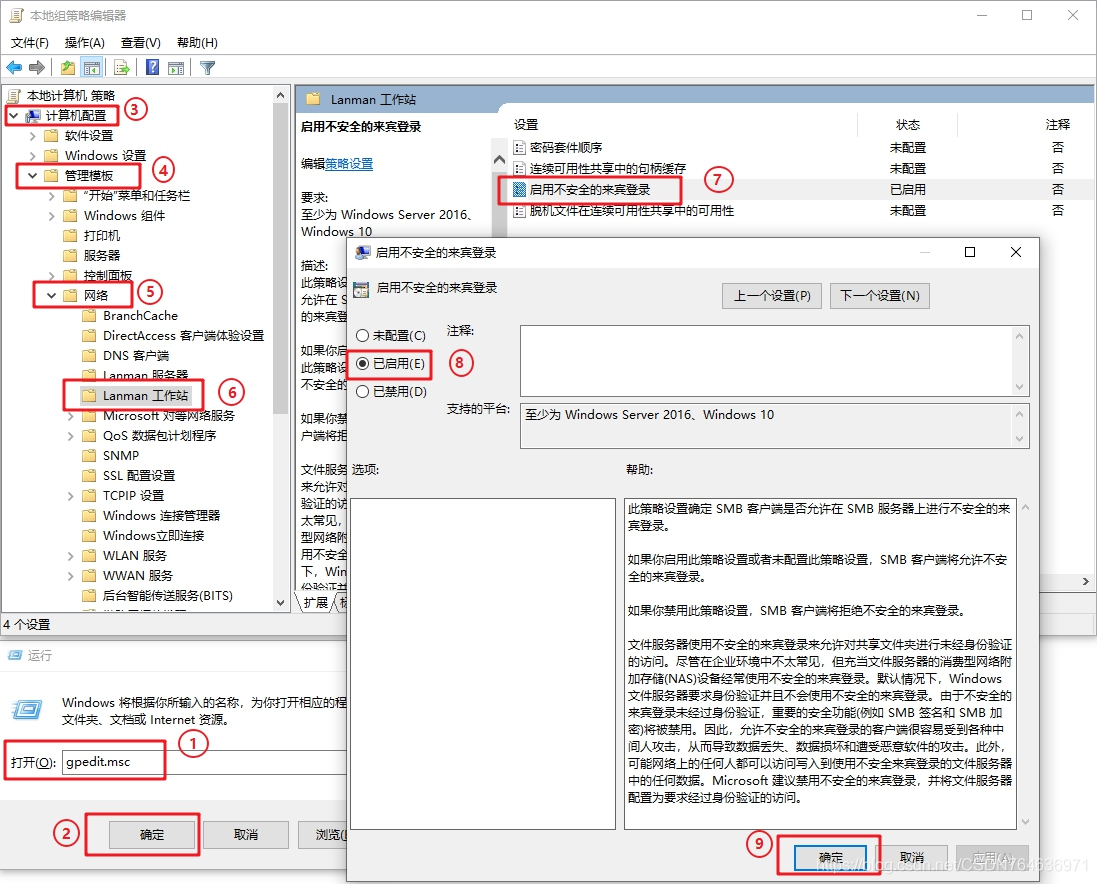Click the Filter funnel toolbar icon
Screen dimensions: 1097x884
[208, 67]
